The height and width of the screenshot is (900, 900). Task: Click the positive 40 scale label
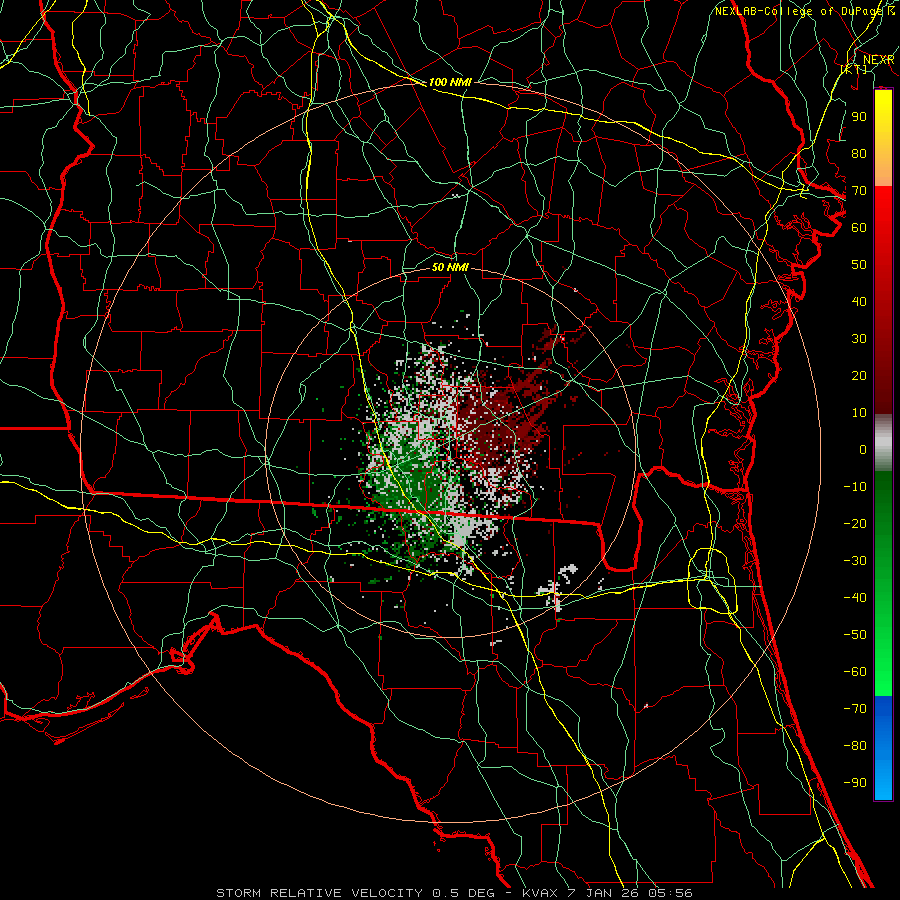pos(859,301)
